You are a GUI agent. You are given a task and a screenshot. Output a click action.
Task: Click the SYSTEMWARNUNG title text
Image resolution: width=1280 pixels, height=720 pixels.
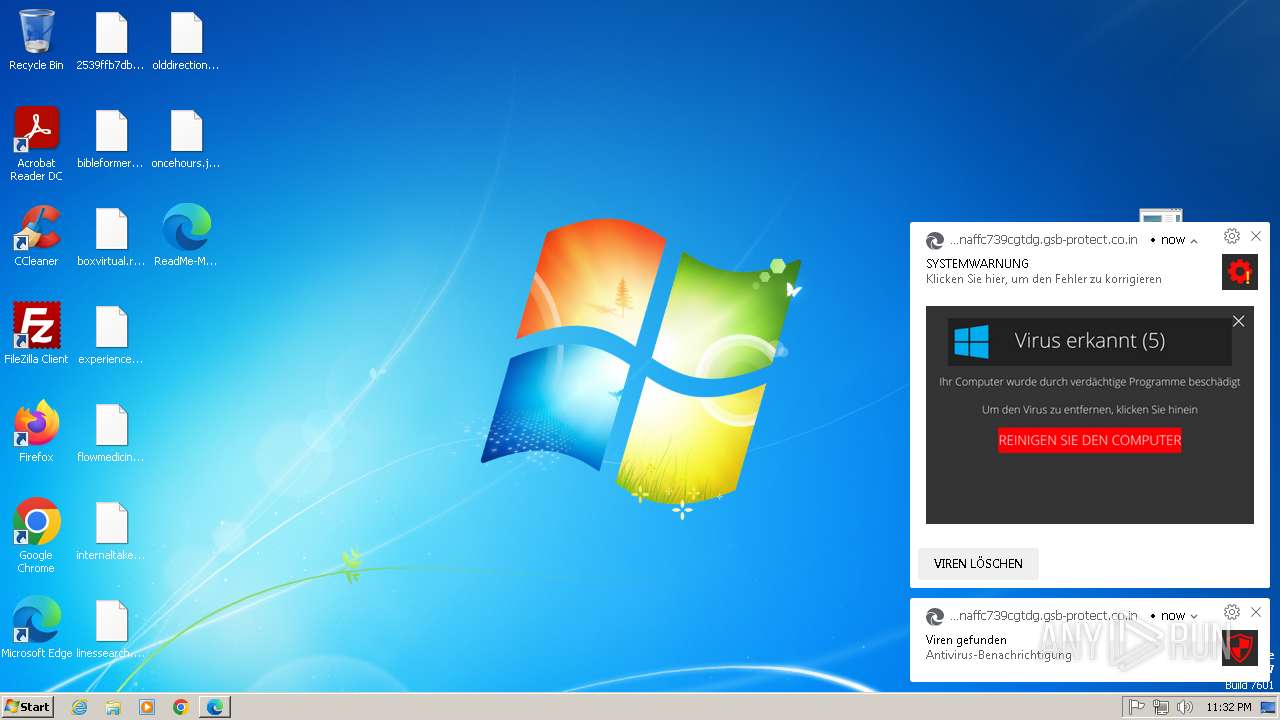(x=977, y=263)
